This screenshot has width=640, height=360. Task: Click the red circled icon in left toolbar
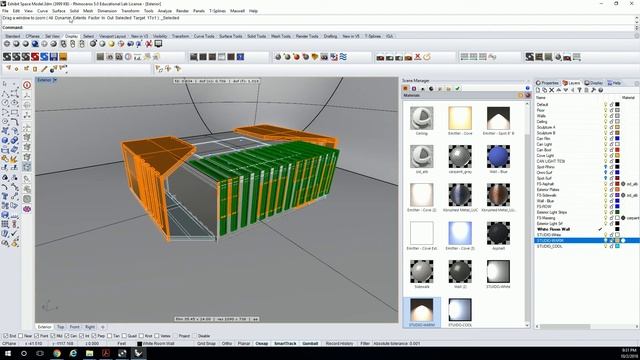pyautogui.click(x=27, y=85)
